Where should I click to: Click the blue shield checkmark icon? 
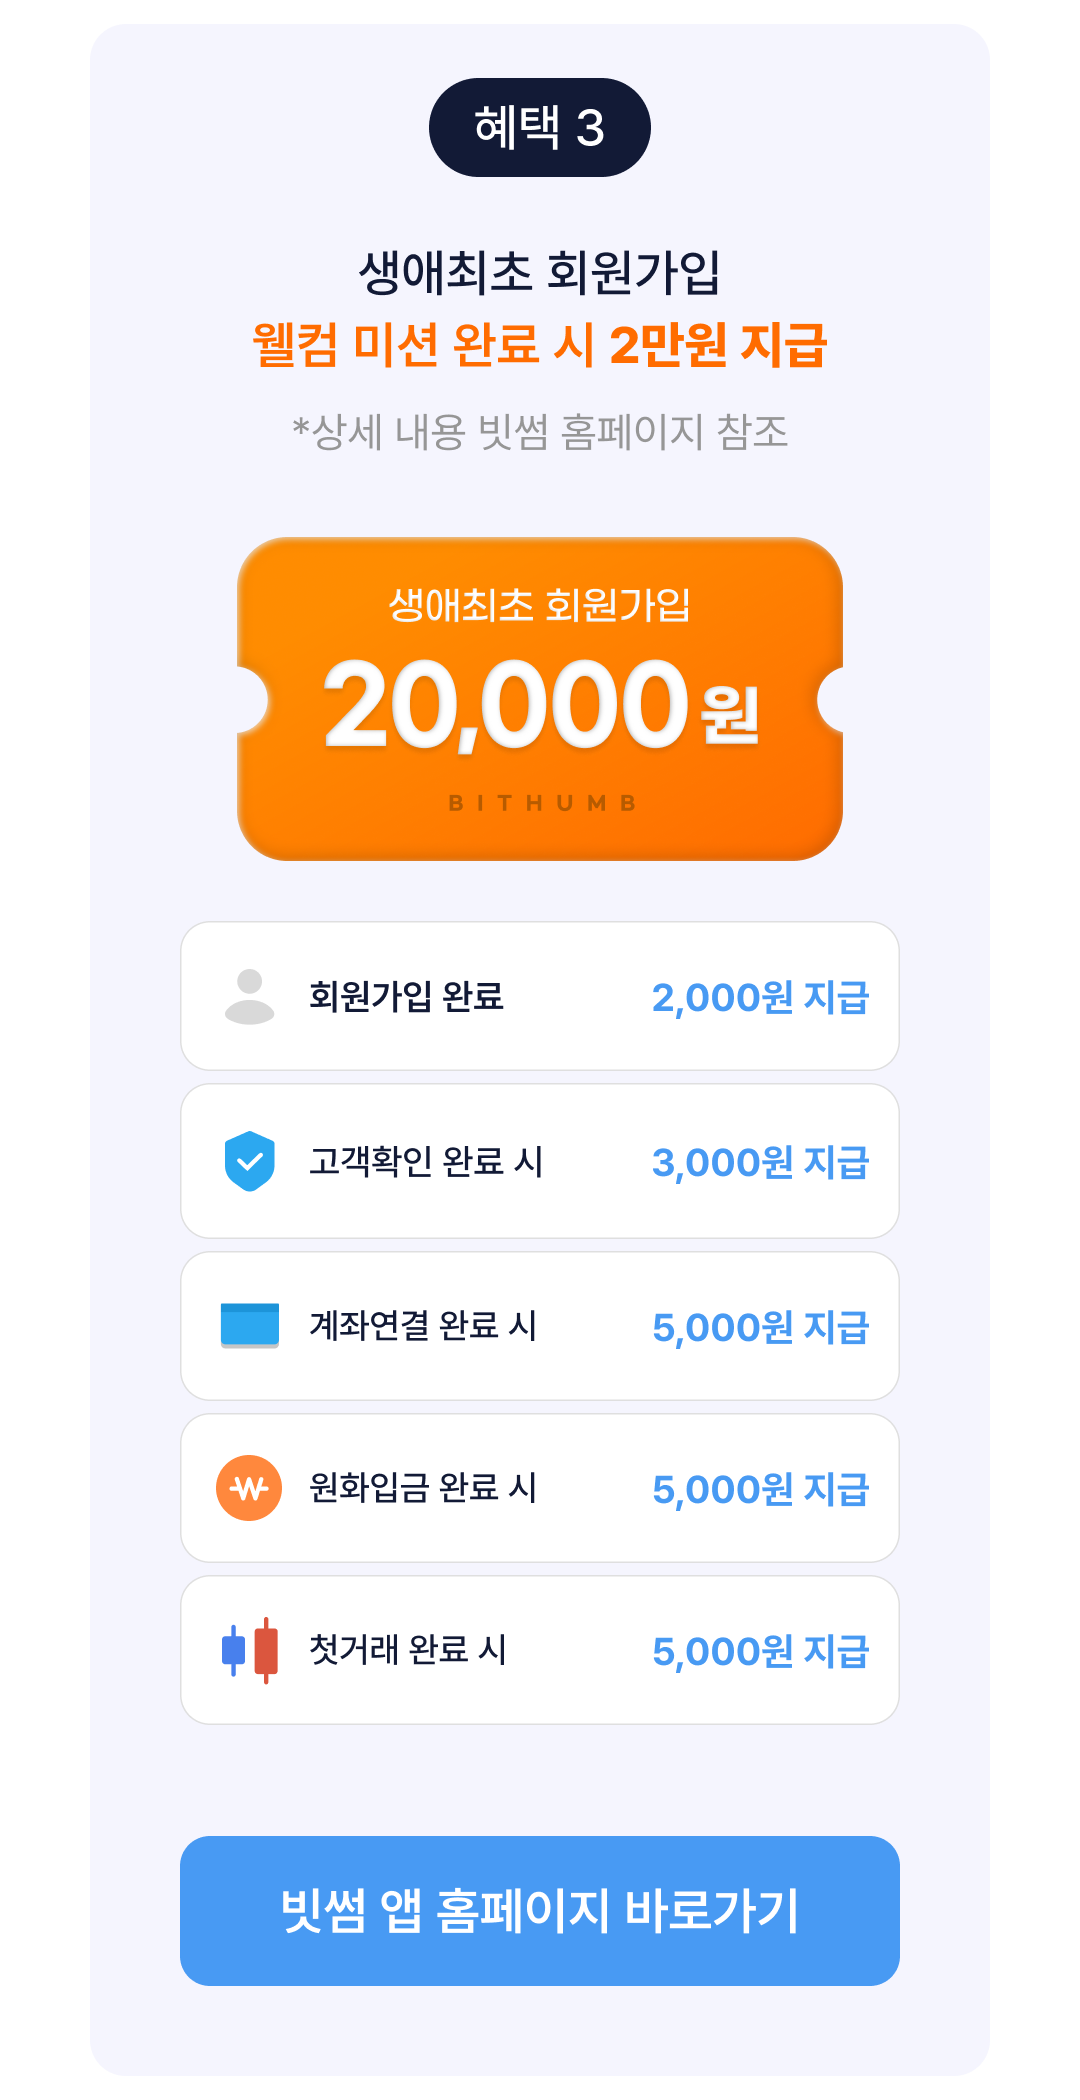click(x=250, y=1161)
